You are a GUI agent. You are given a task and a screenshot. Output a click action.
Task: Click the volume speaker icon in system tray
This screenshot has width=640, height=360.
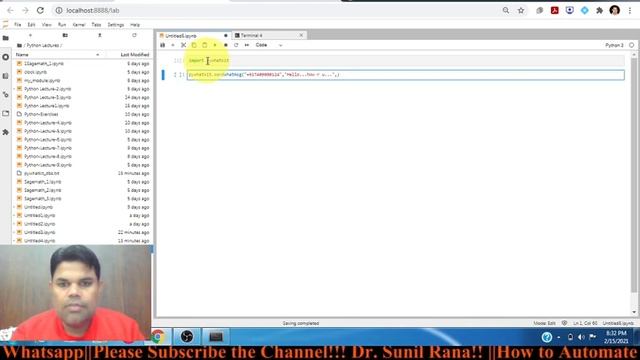(x=581, y=337)
